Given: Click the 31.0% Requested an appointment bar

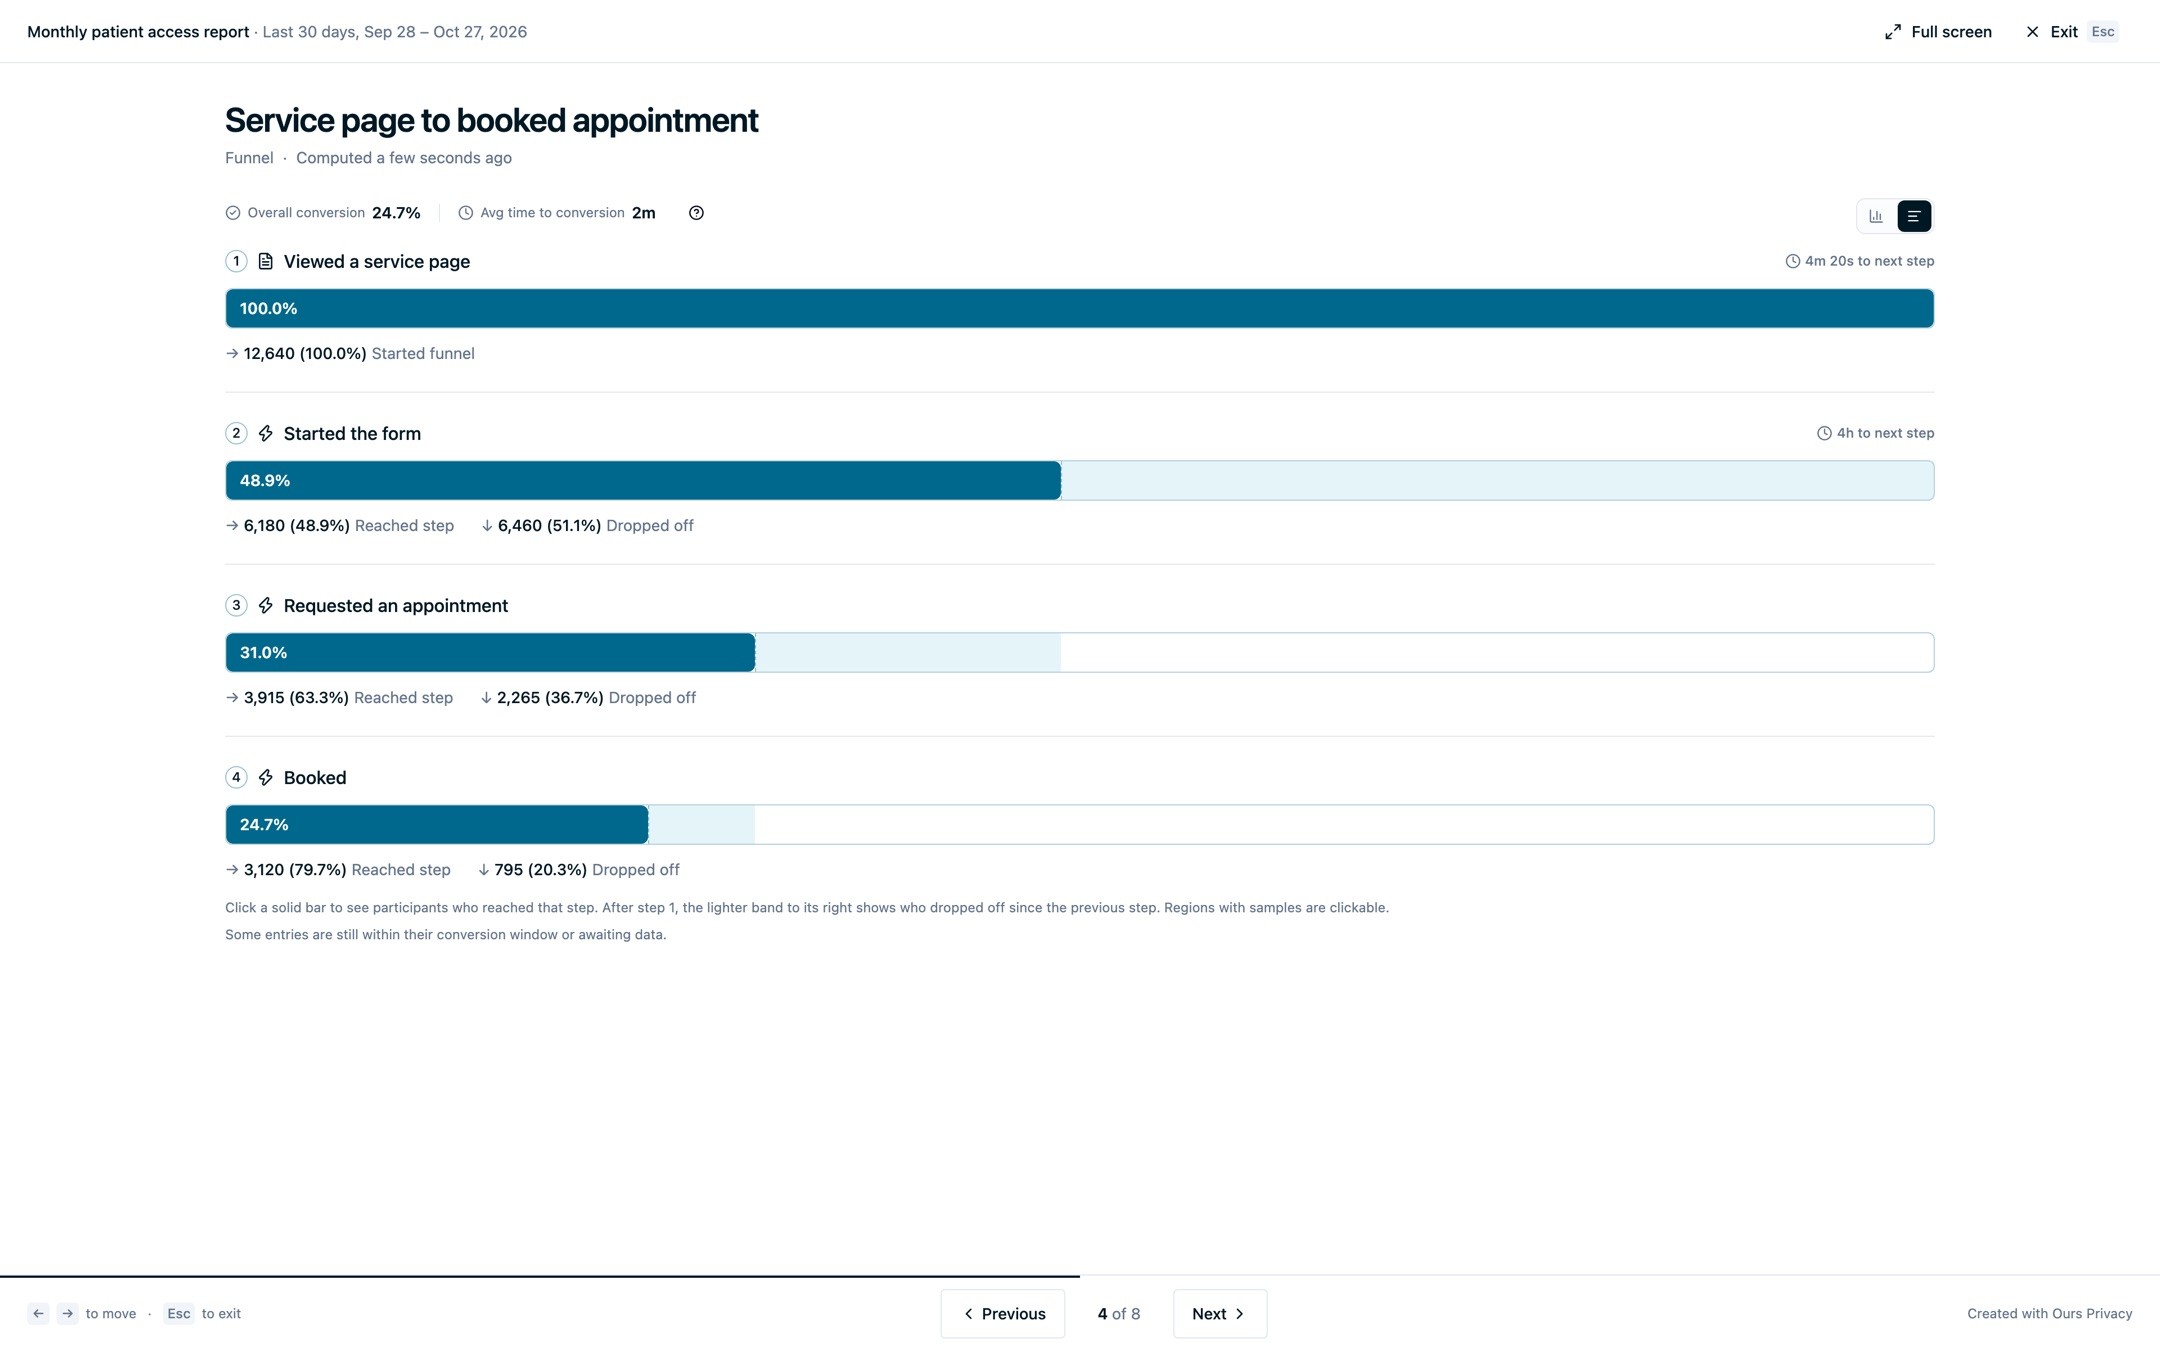Looking at the screenshot, I should tap(490, 652).
